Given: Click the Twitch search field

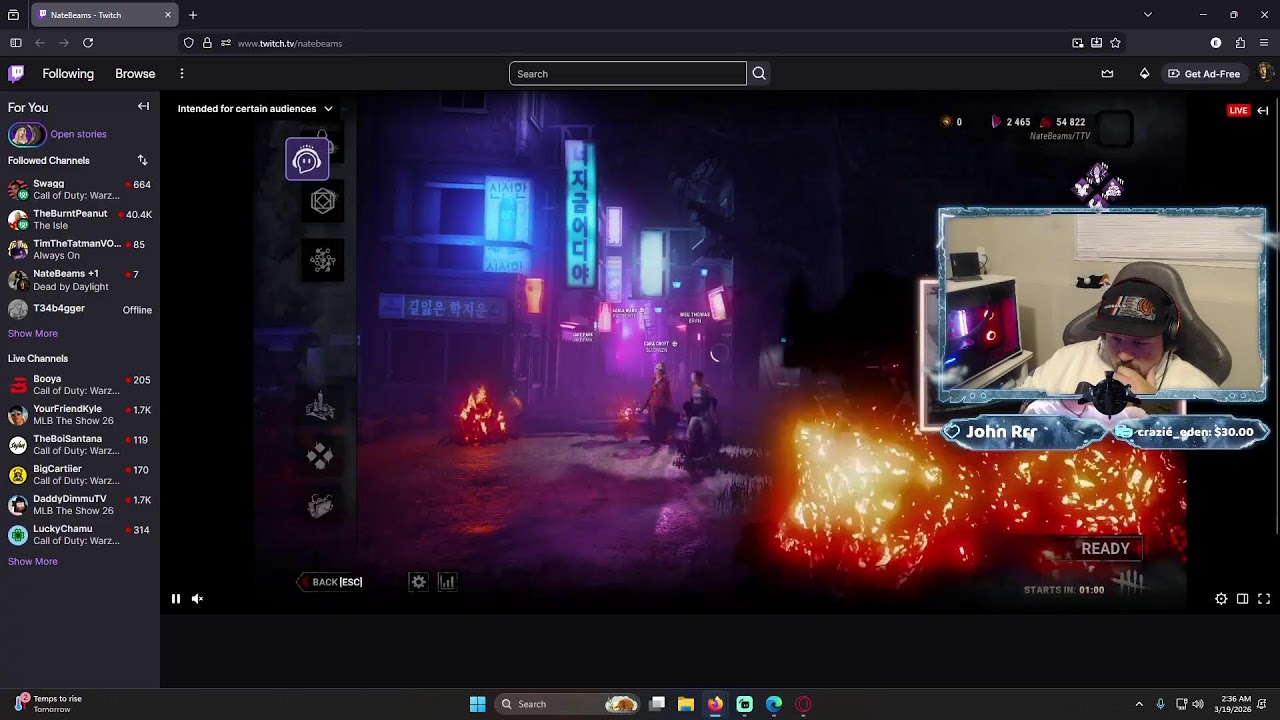Looking at the screenshot, I should pyautogui.click(x=628, y=73).
